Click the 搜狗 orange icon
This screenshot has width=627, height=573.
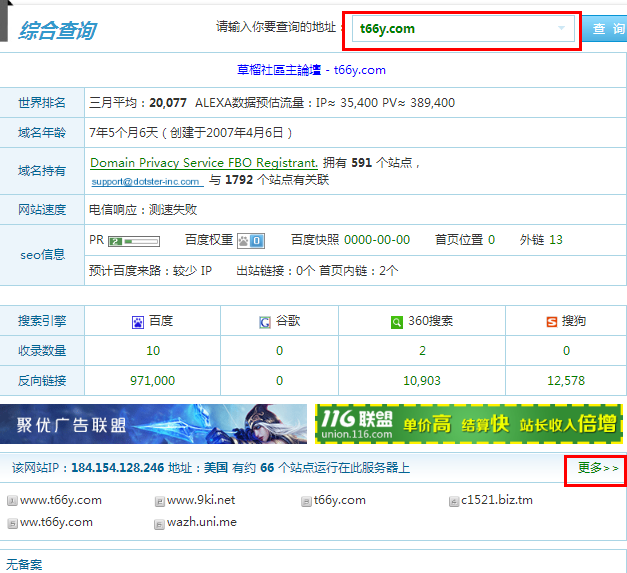click(551, 322)
